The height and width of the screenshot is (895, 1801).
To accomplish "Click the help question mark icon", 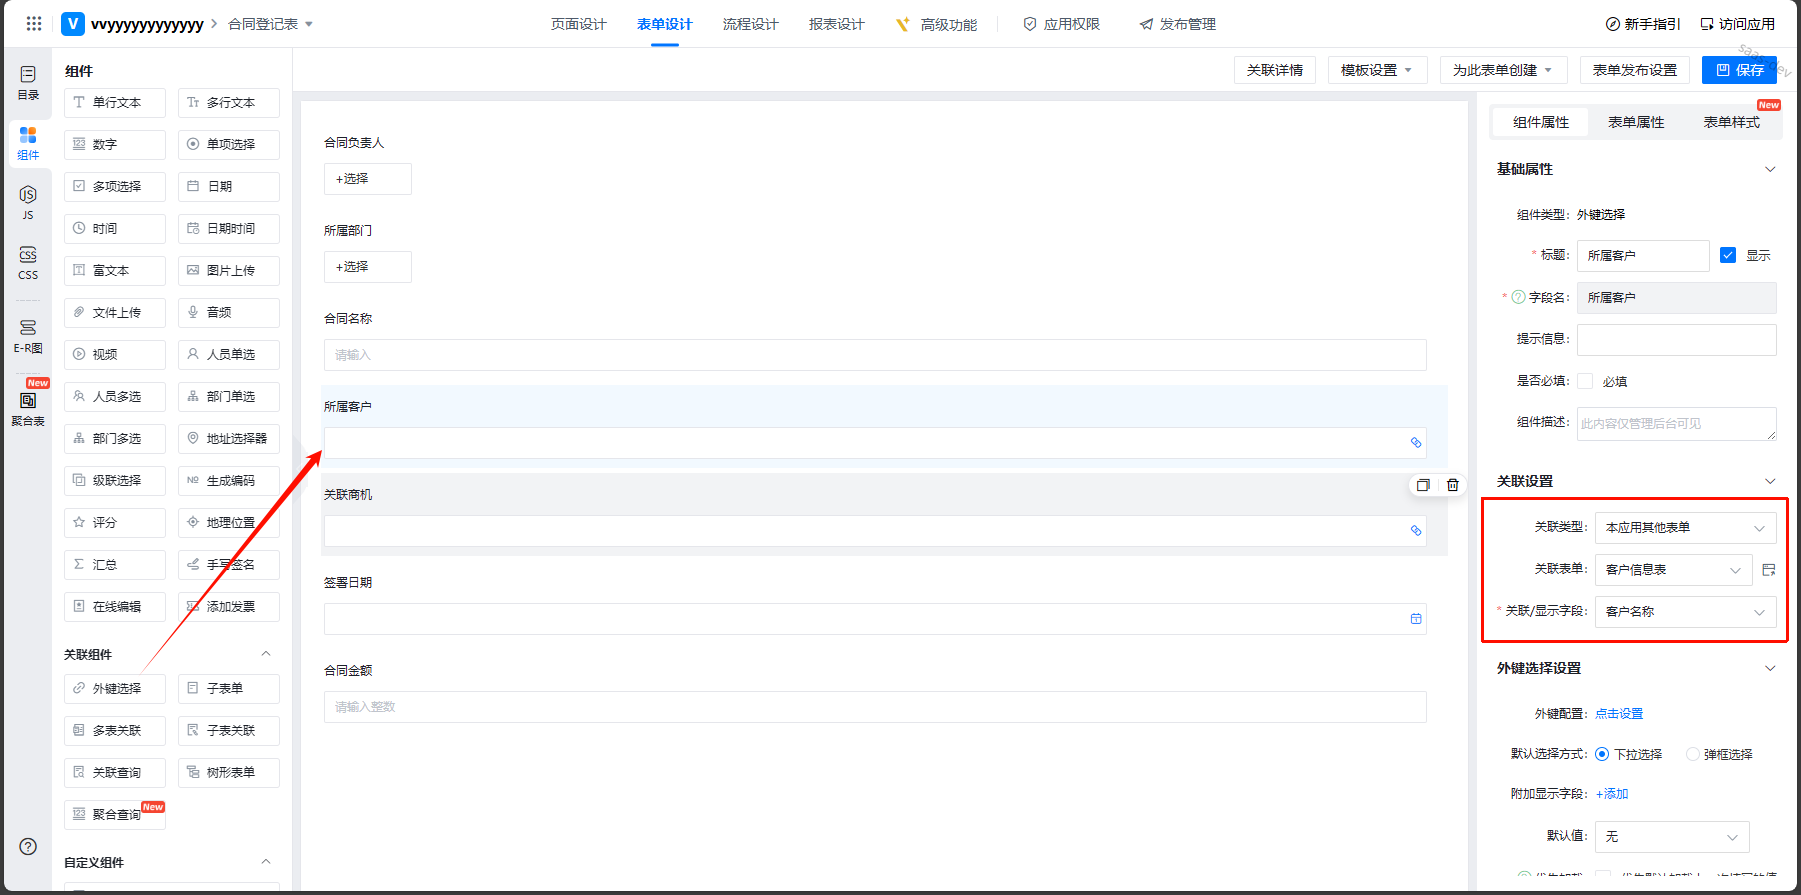I will 28,846.
